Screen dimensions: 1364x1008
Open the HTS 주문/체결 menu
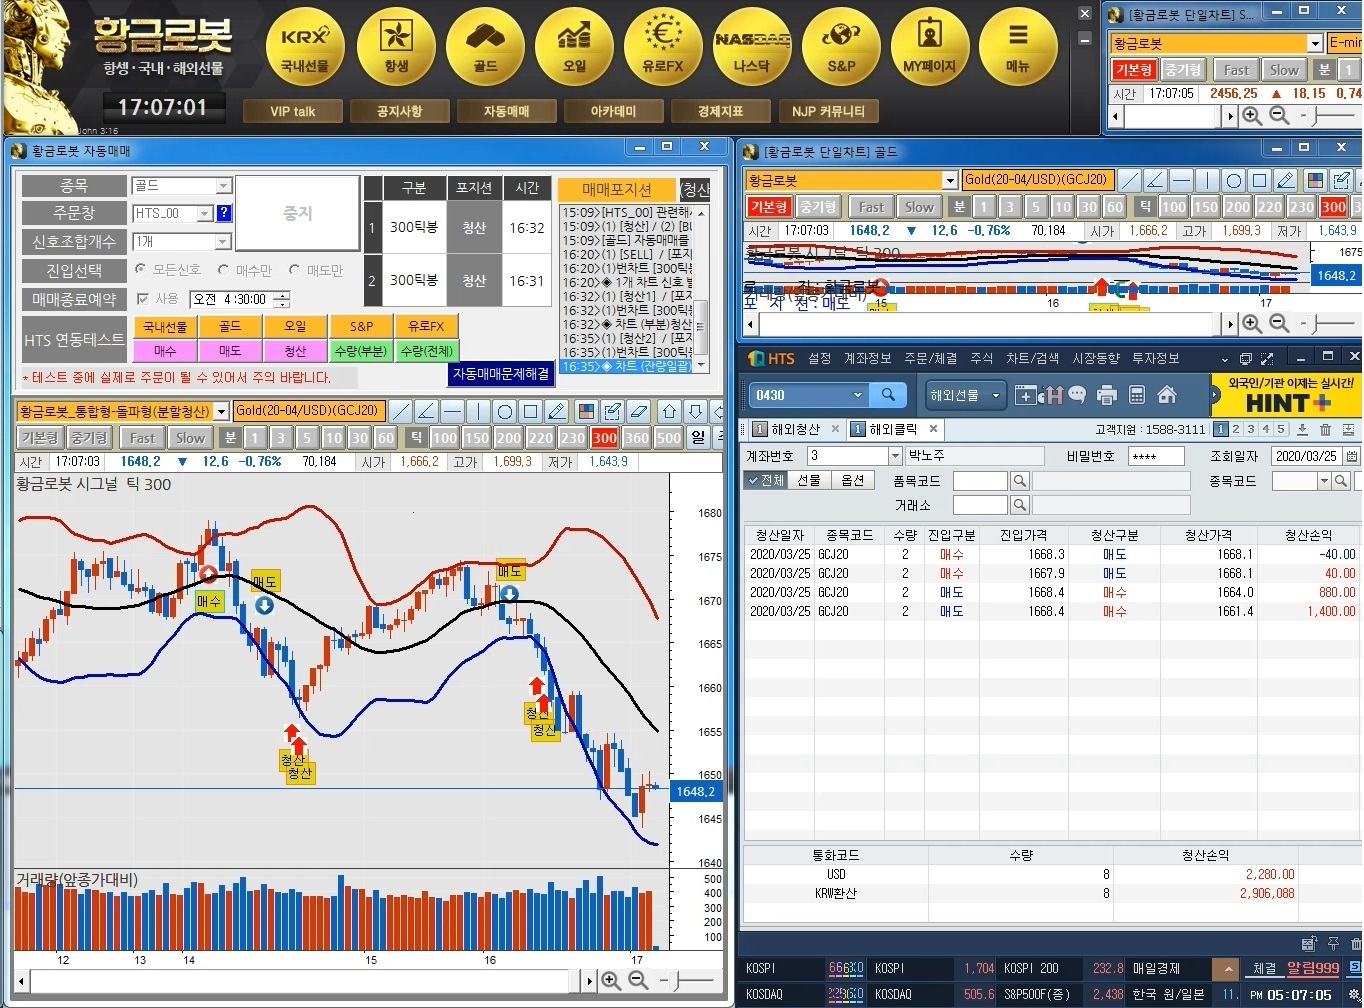pyautogui.click(x=930, y=358)
